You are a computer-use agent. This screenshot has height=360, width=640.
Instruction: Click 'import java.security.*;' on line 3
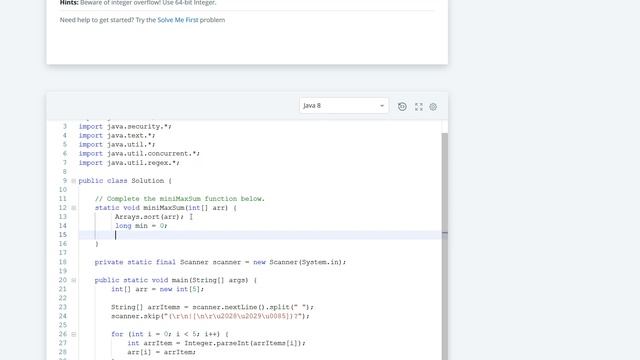125,127
